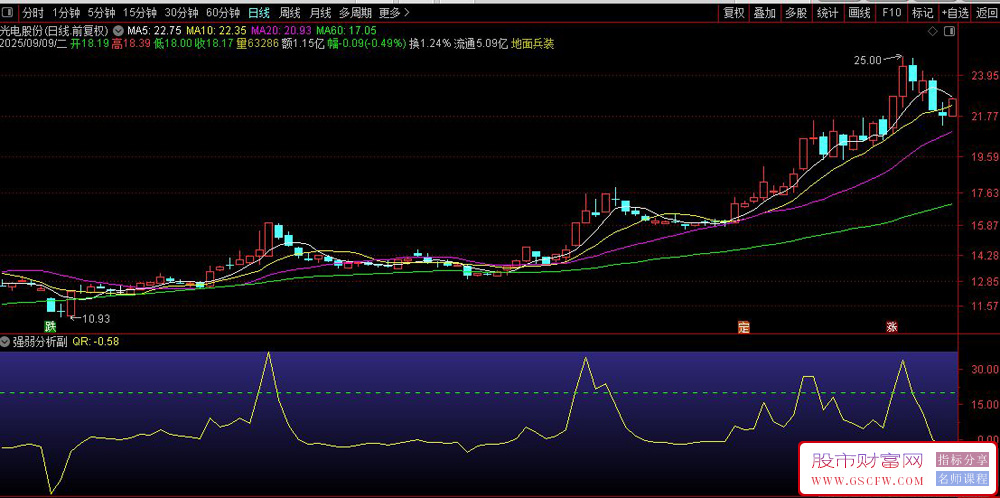Click the MA10: 22.35 label
The width and height of the screenshot is (1000, 498).
point(216,30)
